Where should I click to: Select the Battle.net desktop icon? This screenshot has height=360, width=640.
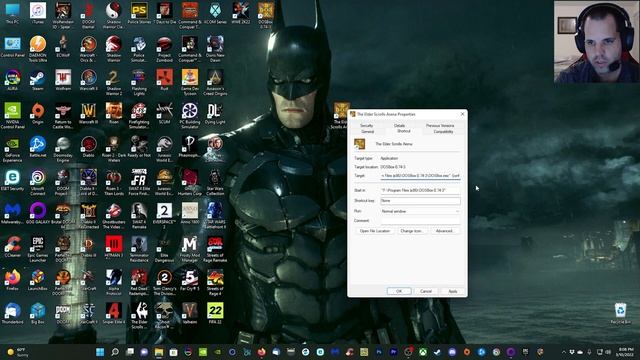pos(38,147)
